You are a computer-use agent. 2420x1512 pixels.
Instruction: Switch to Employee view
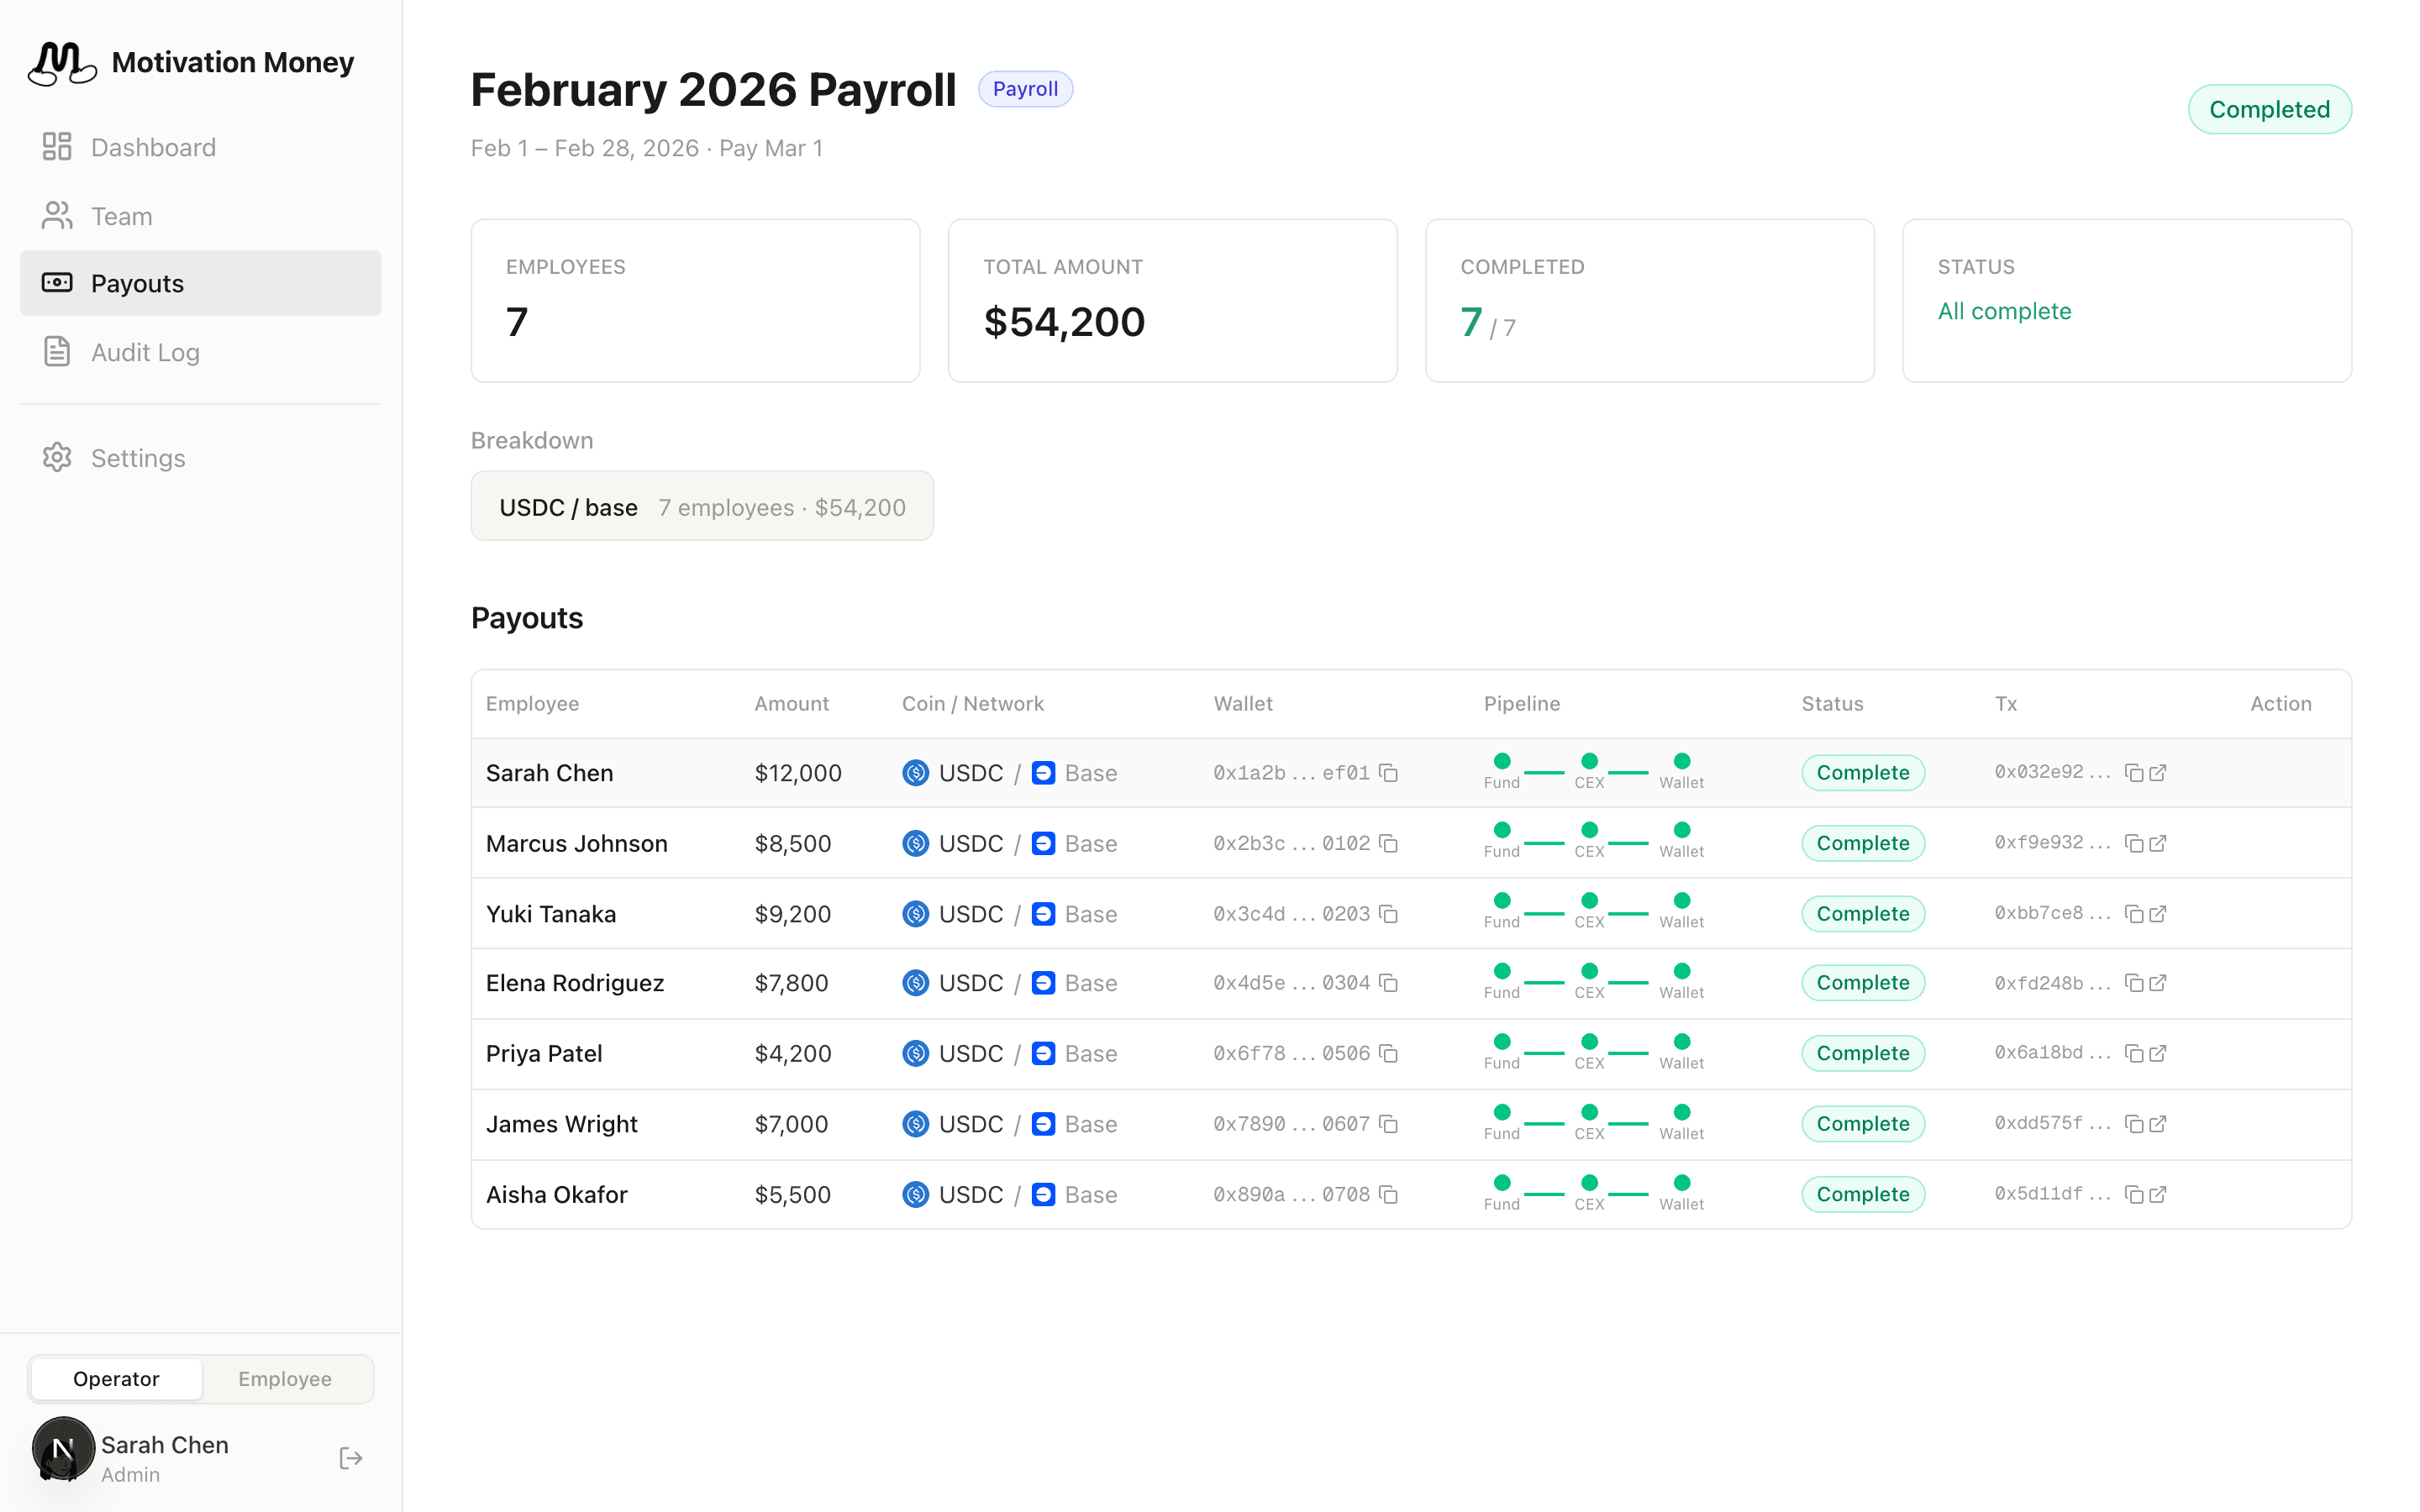click(x=285, y=1379)
